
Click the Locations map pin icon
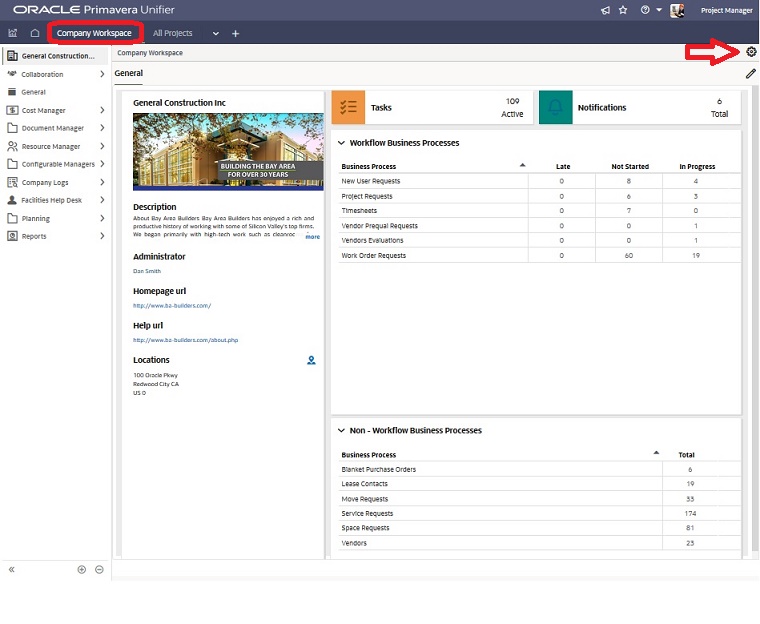[311, 360]
